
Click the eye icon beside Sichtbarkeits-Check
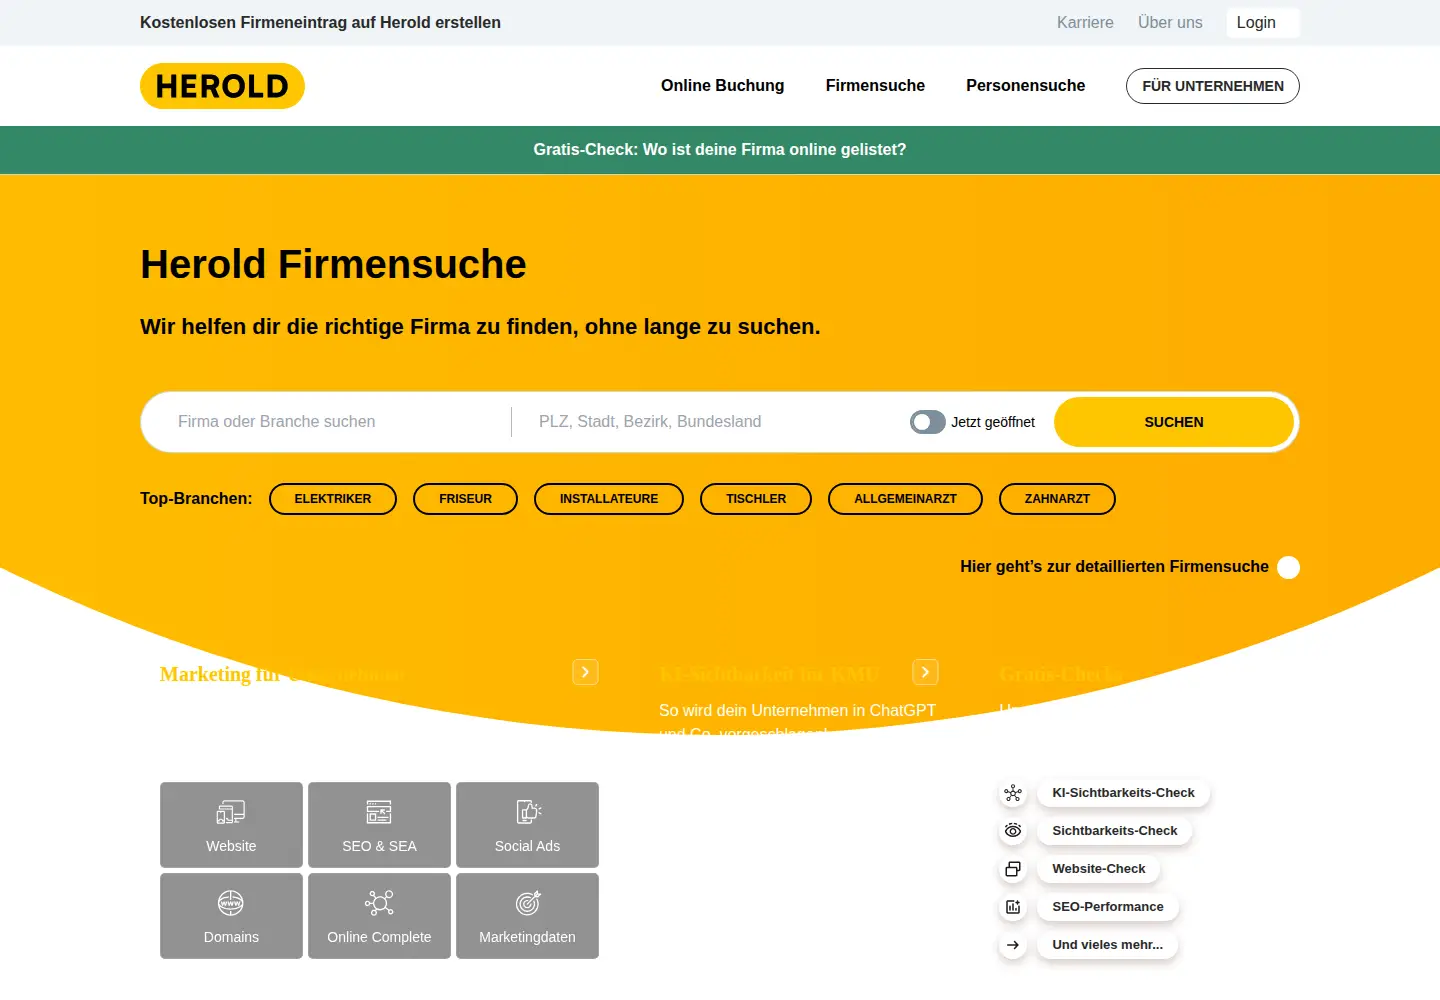tap(1013, 831)
